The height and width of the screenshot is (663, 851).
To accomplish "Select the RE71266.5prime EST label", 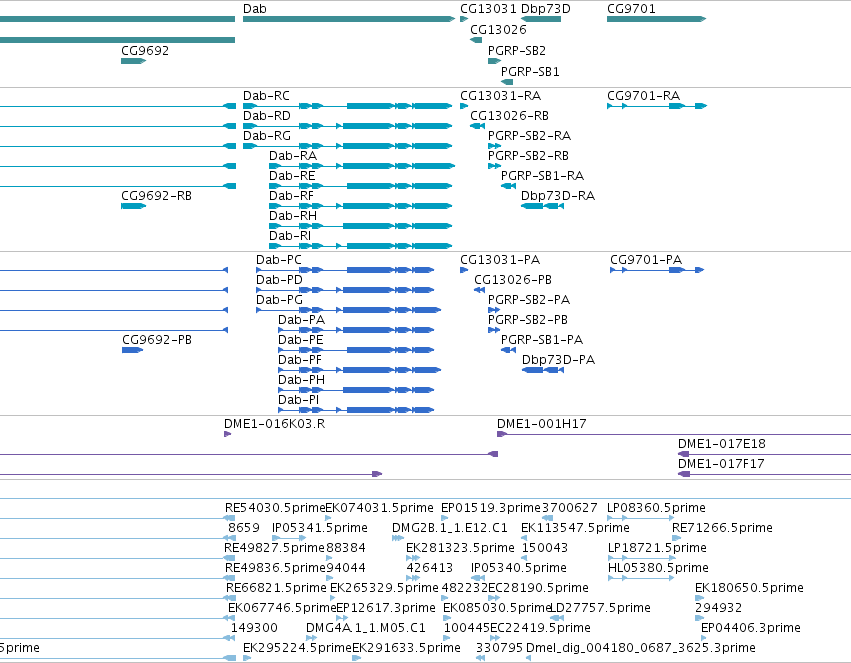I will 722,528.
